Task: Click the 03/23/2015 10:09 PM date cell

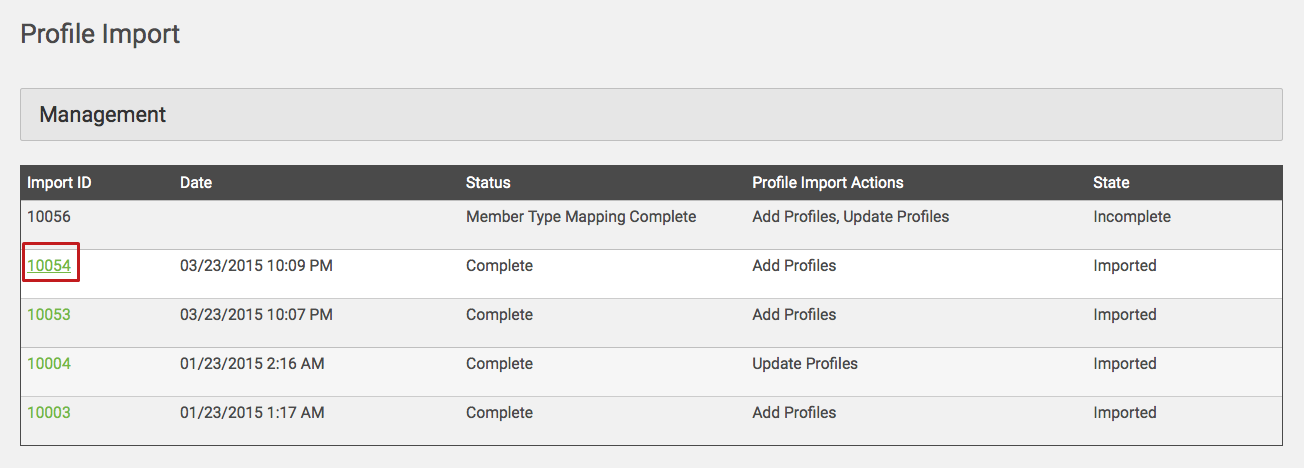Action: tap(256, 266)
